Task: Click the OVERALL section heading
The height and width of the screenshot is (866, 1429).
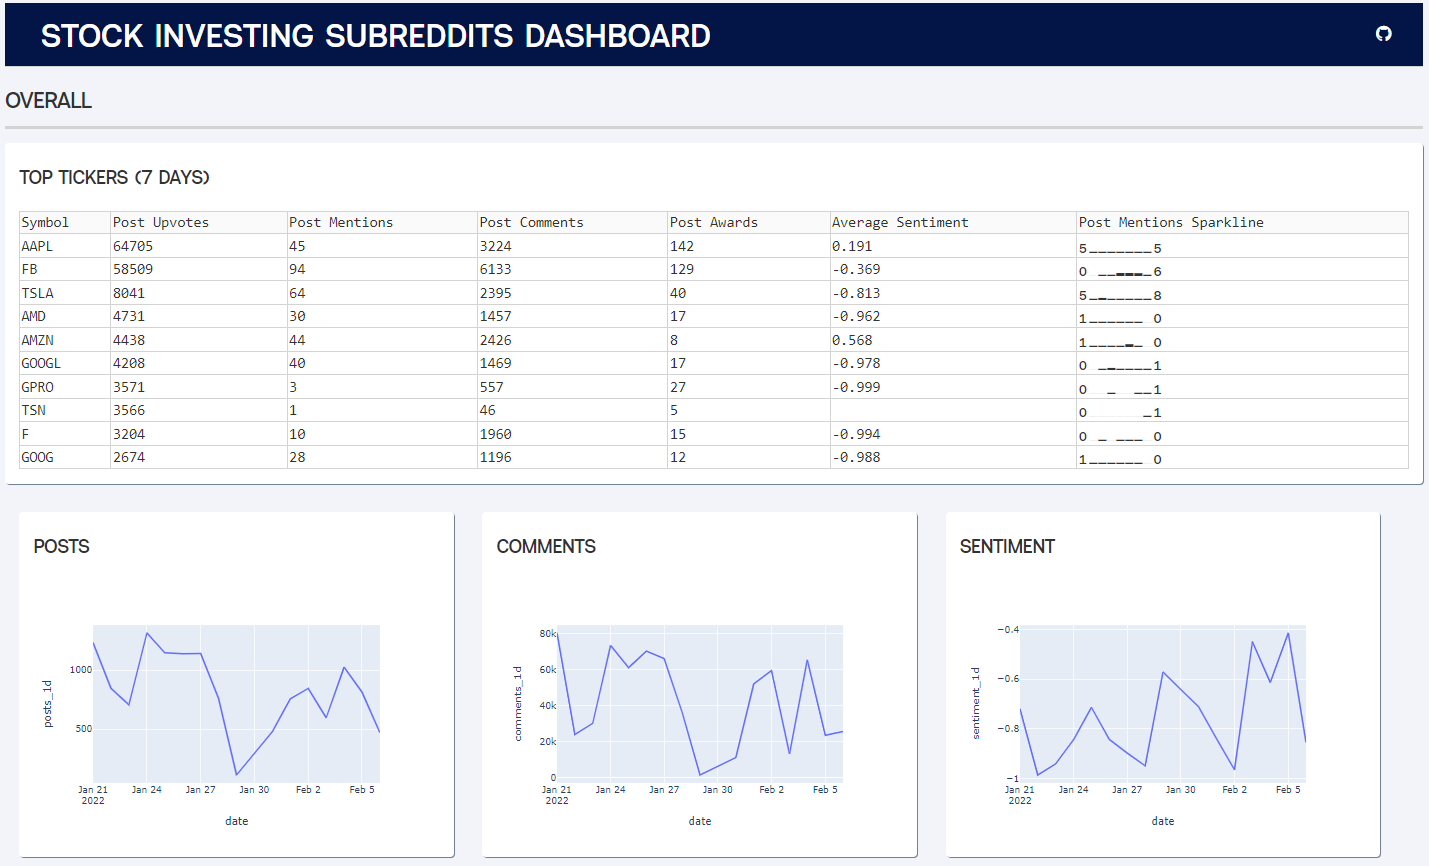Action: (48, 100)
